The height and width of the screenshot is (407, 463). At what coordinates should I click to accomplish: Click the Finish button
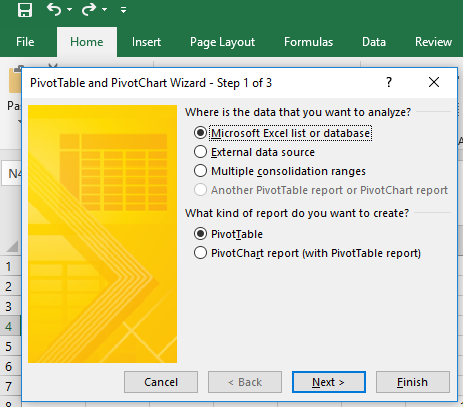coord(413,382)
